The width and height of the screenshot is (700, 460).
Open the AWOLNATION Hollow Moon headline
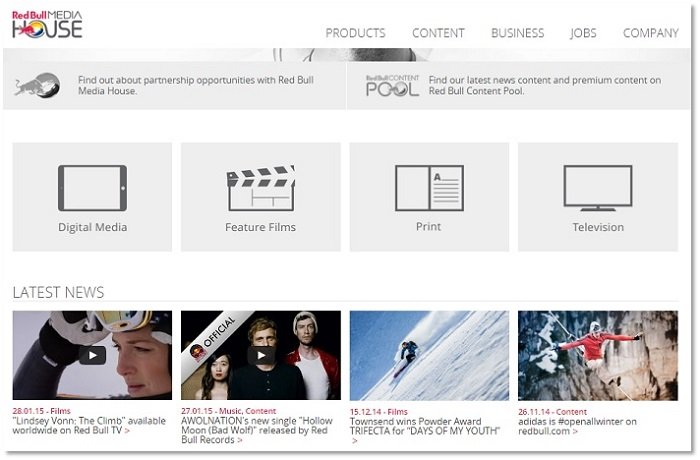click(x=257, y=430)
